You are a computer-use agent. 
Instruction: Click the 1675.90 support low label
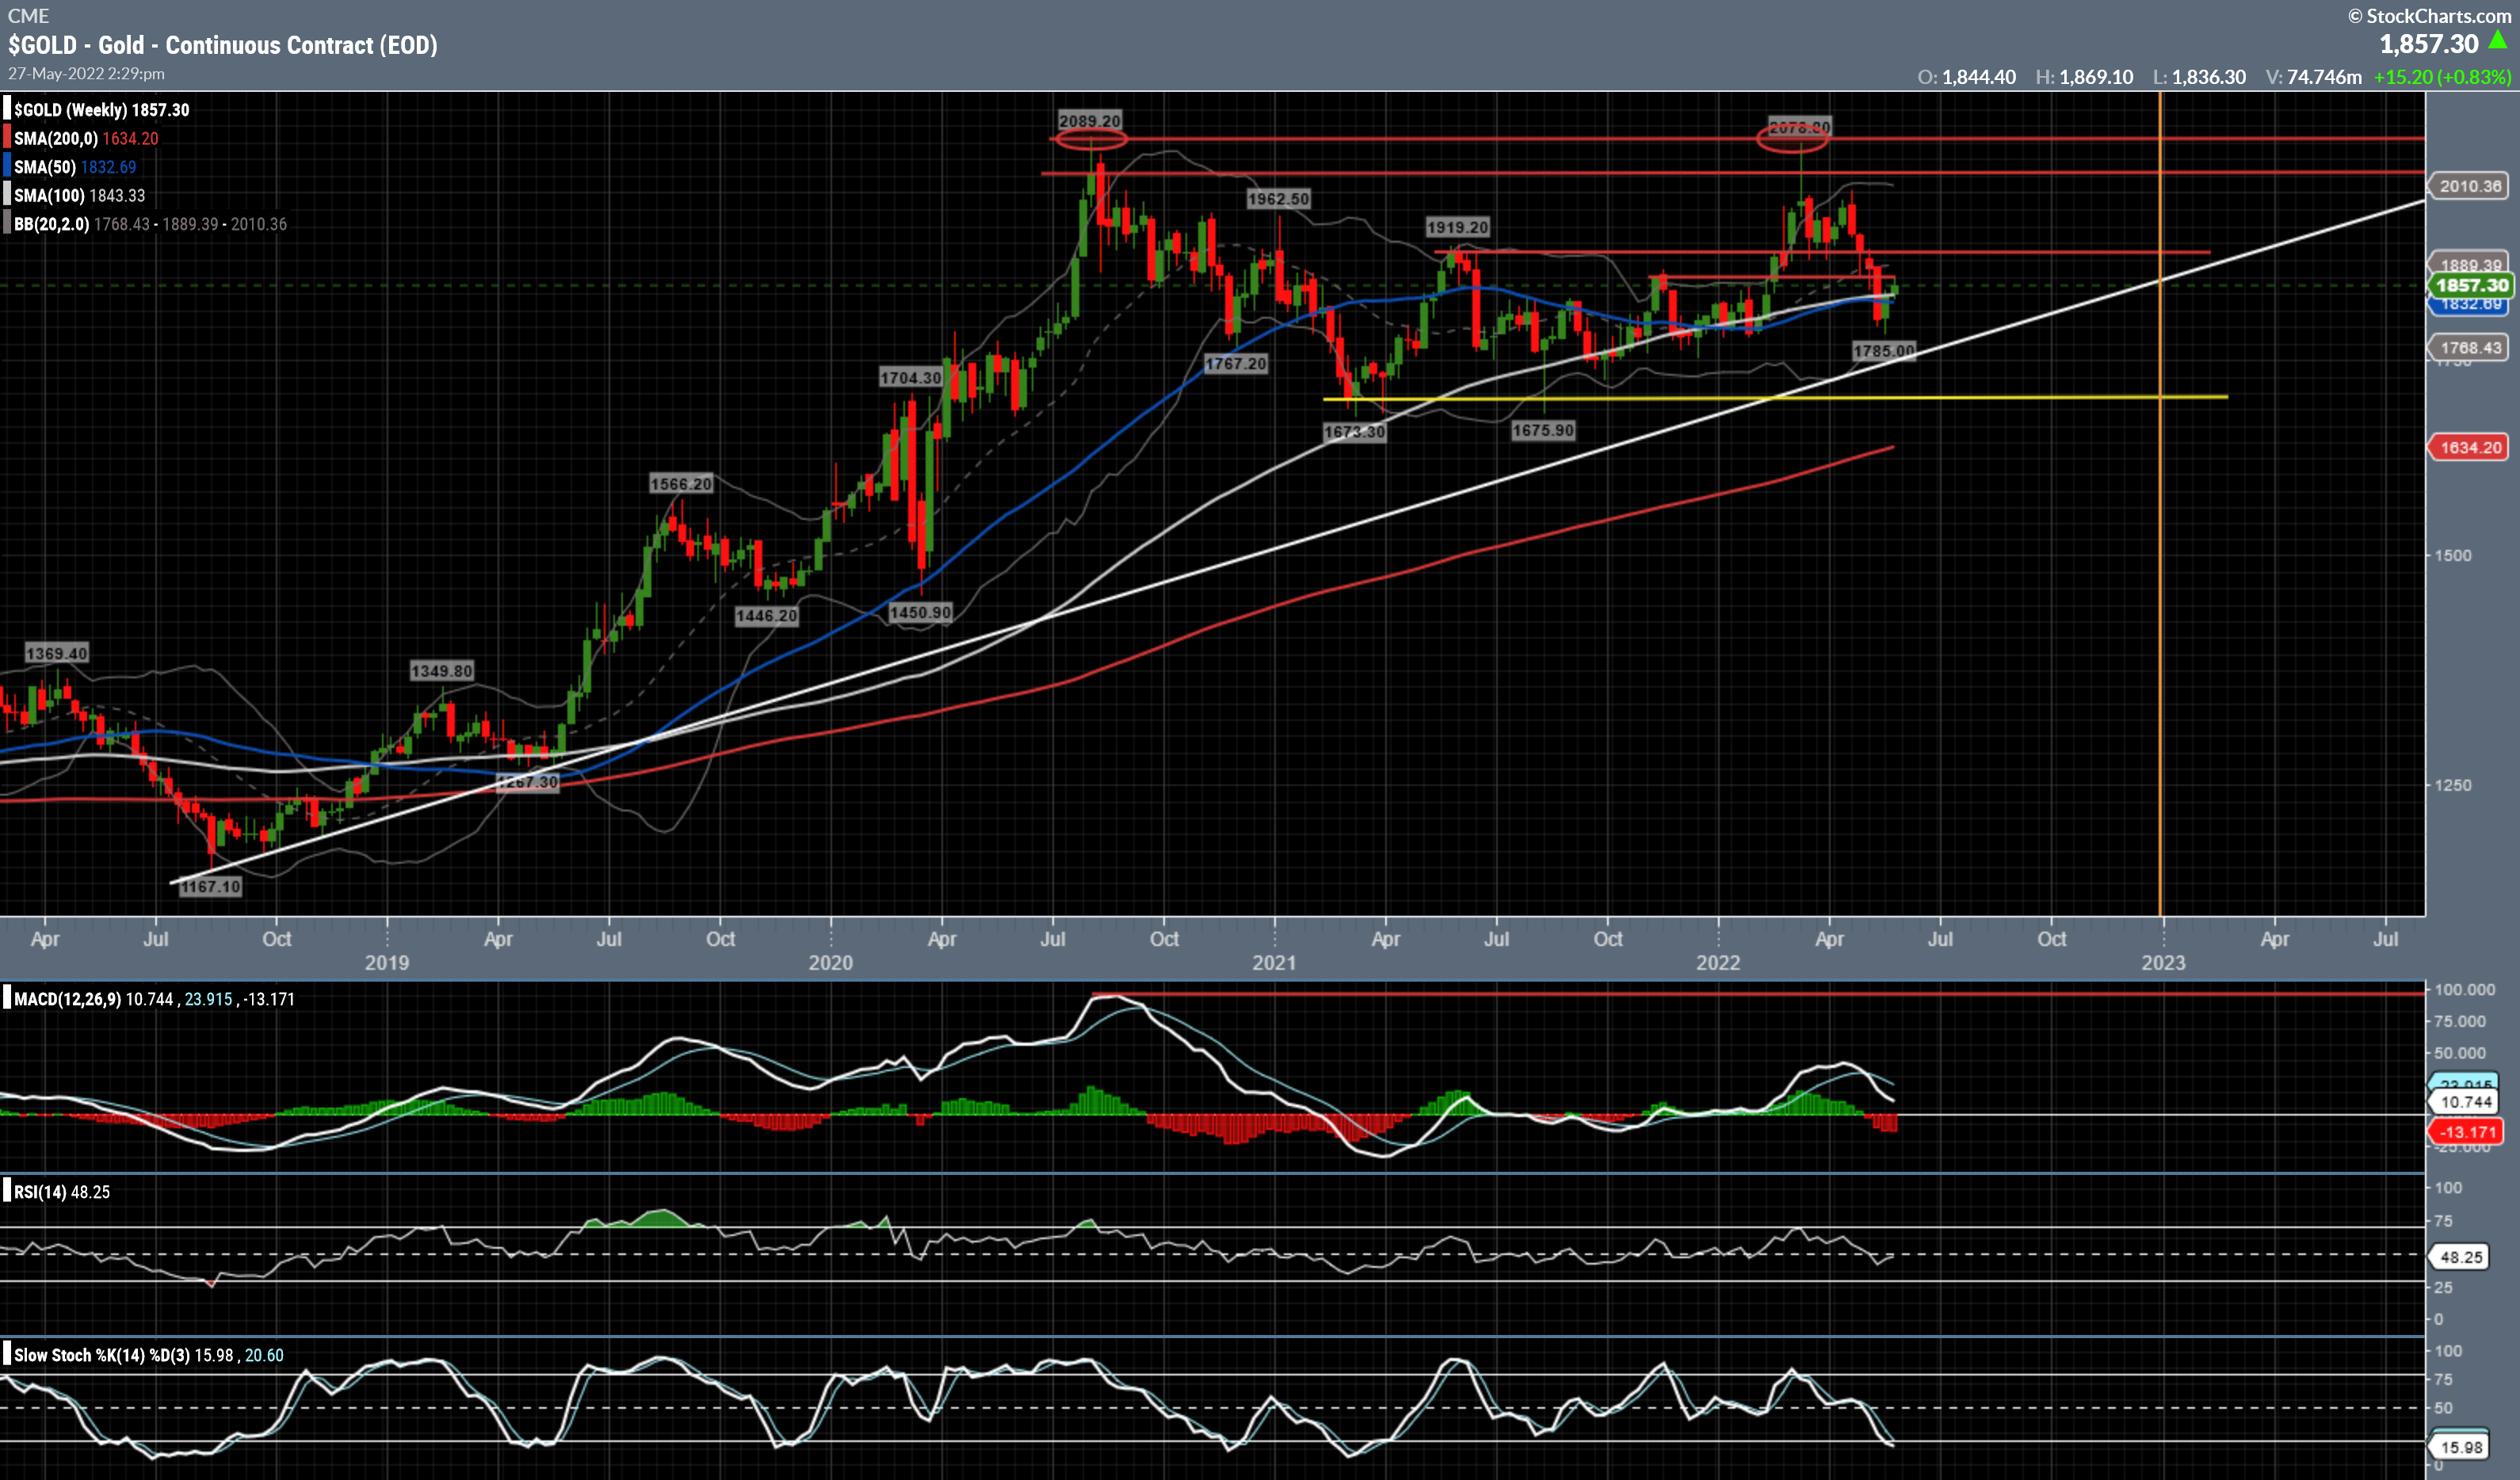1542,430
